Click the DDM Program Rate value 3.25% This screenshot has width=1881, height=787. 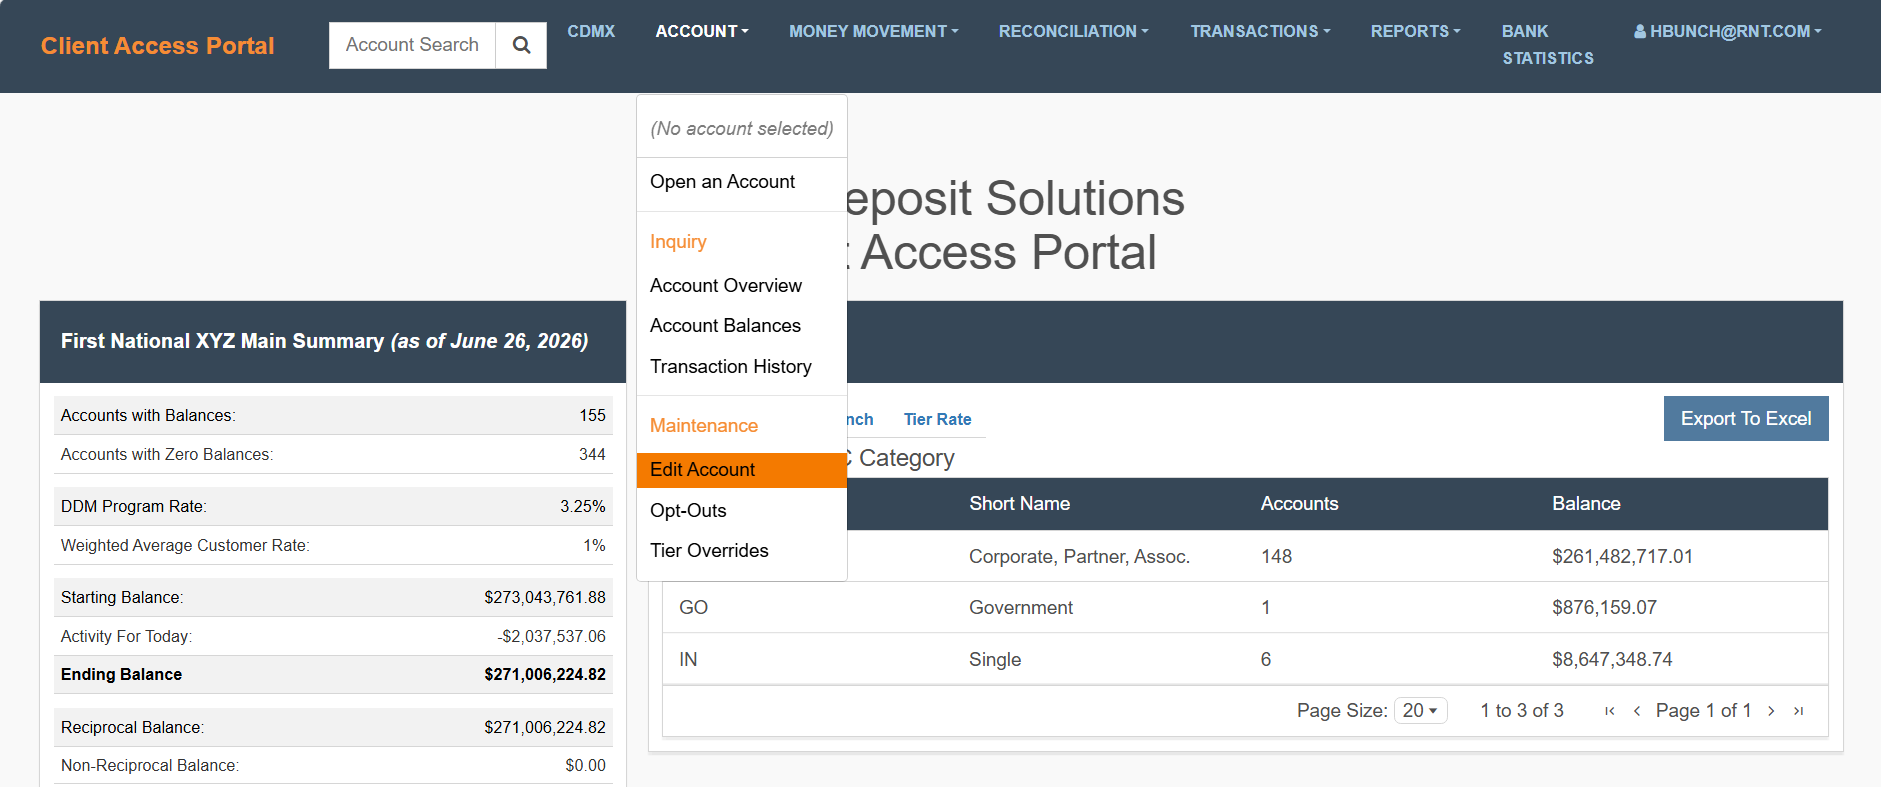tap(583, 507)
